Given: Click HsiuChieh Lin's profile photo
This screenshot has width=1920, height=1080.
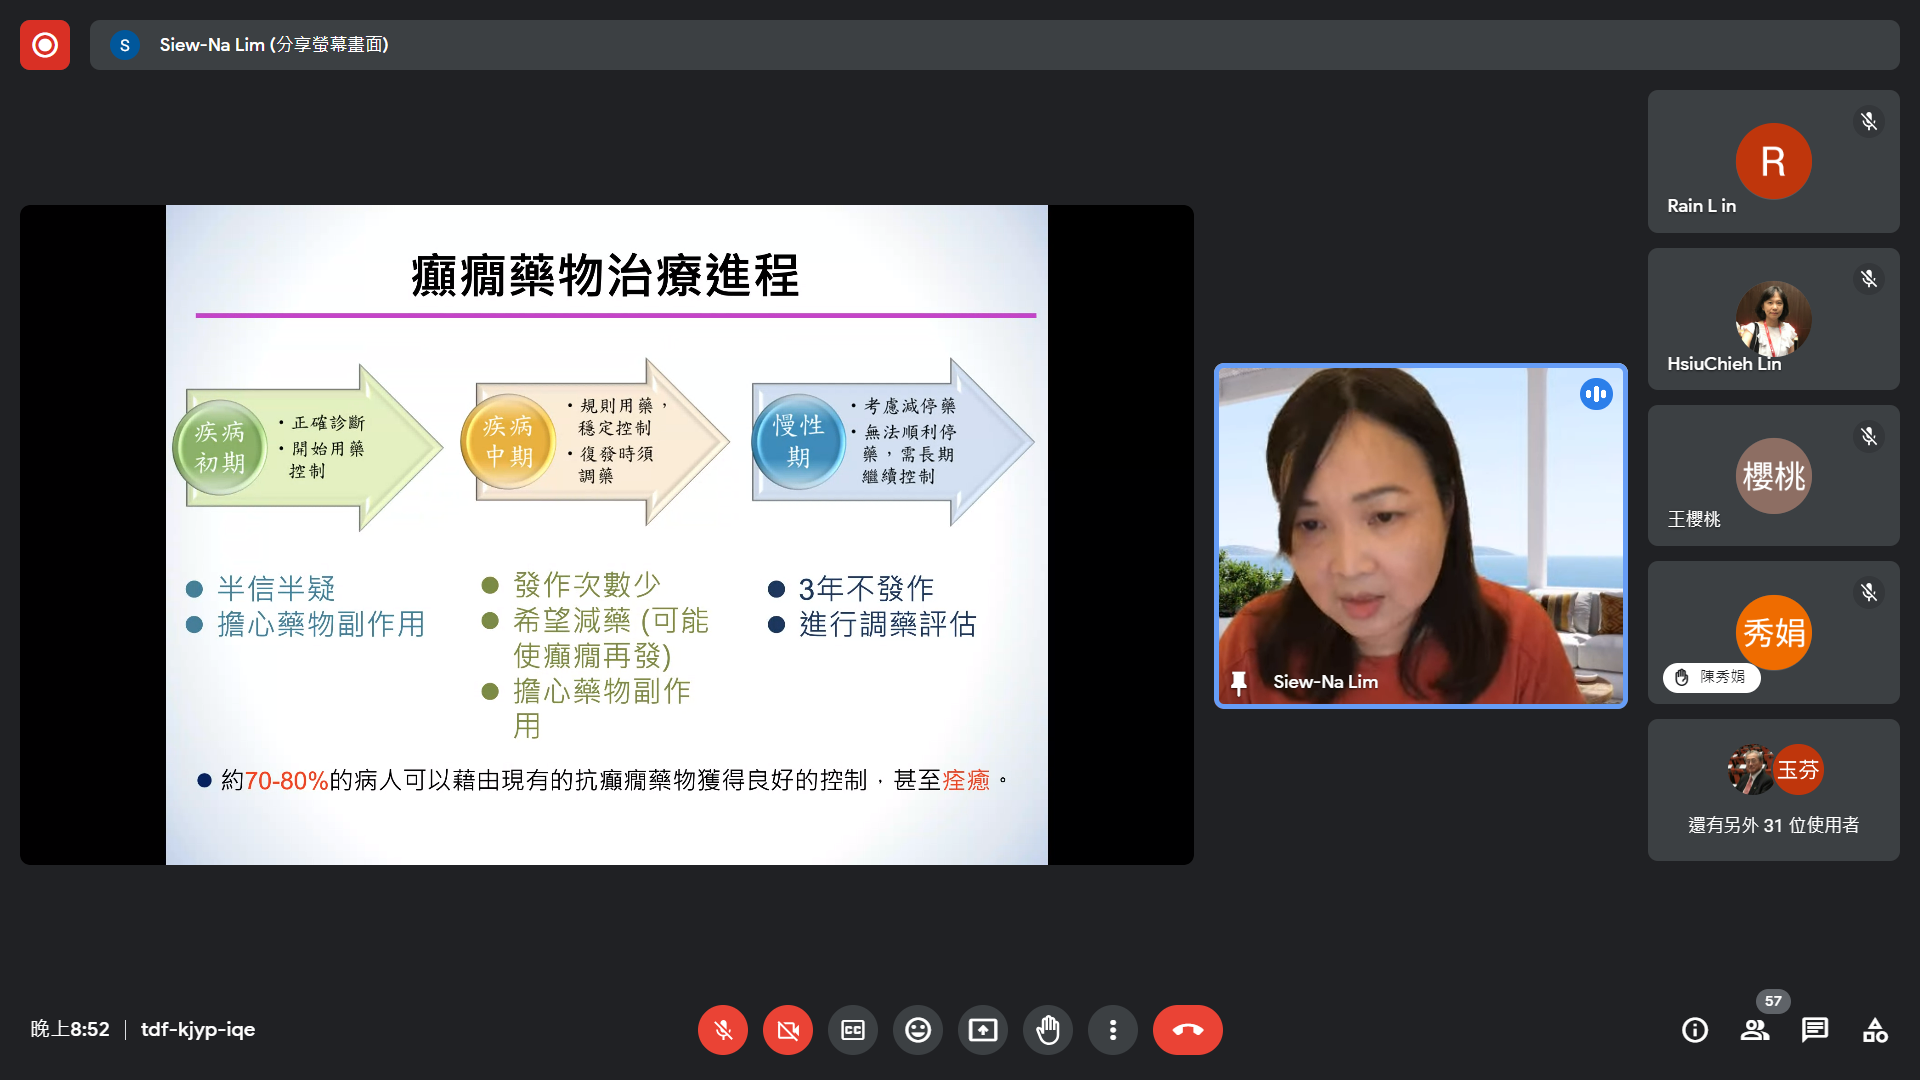Looking at the screenshot, I should [1773, 318].
